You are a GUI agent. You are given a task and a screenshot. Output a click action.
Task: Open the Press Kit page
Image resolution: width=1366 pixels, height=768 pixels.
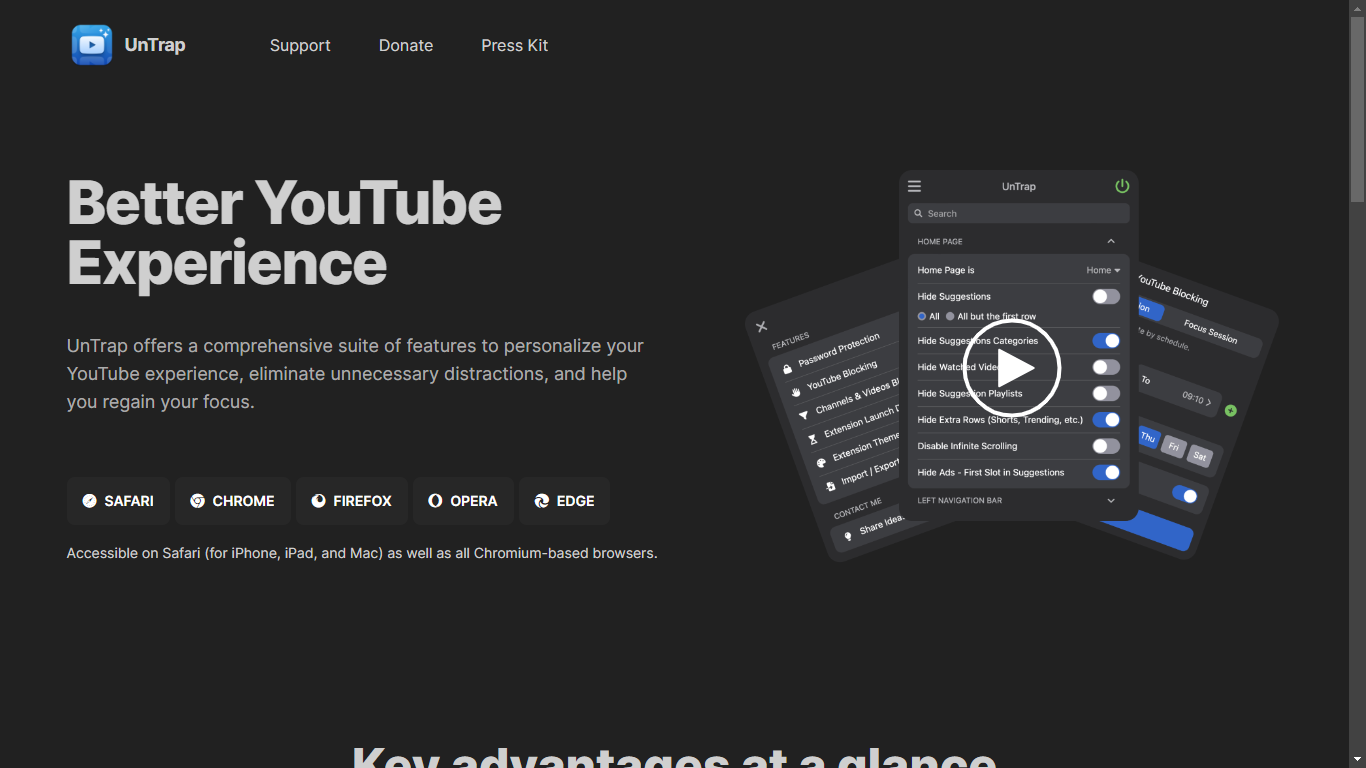(515, 45)
